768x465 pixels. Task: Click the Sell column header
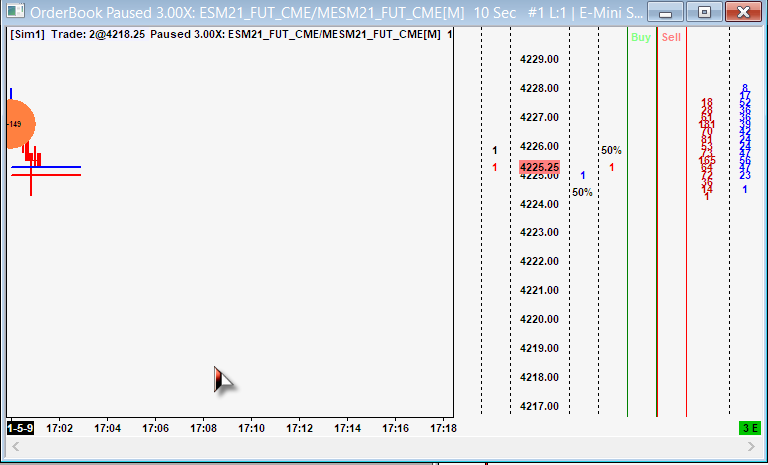(671, 37)
